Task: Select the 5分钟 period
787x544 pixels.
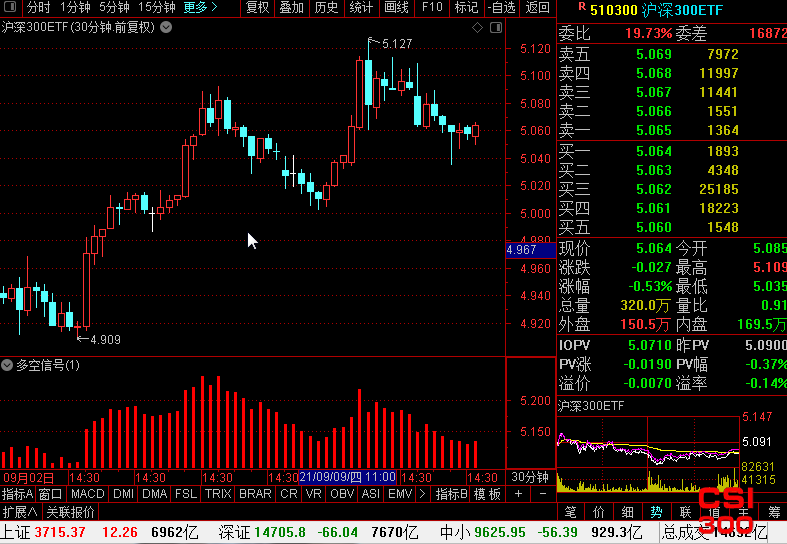Action: [114, 7]
